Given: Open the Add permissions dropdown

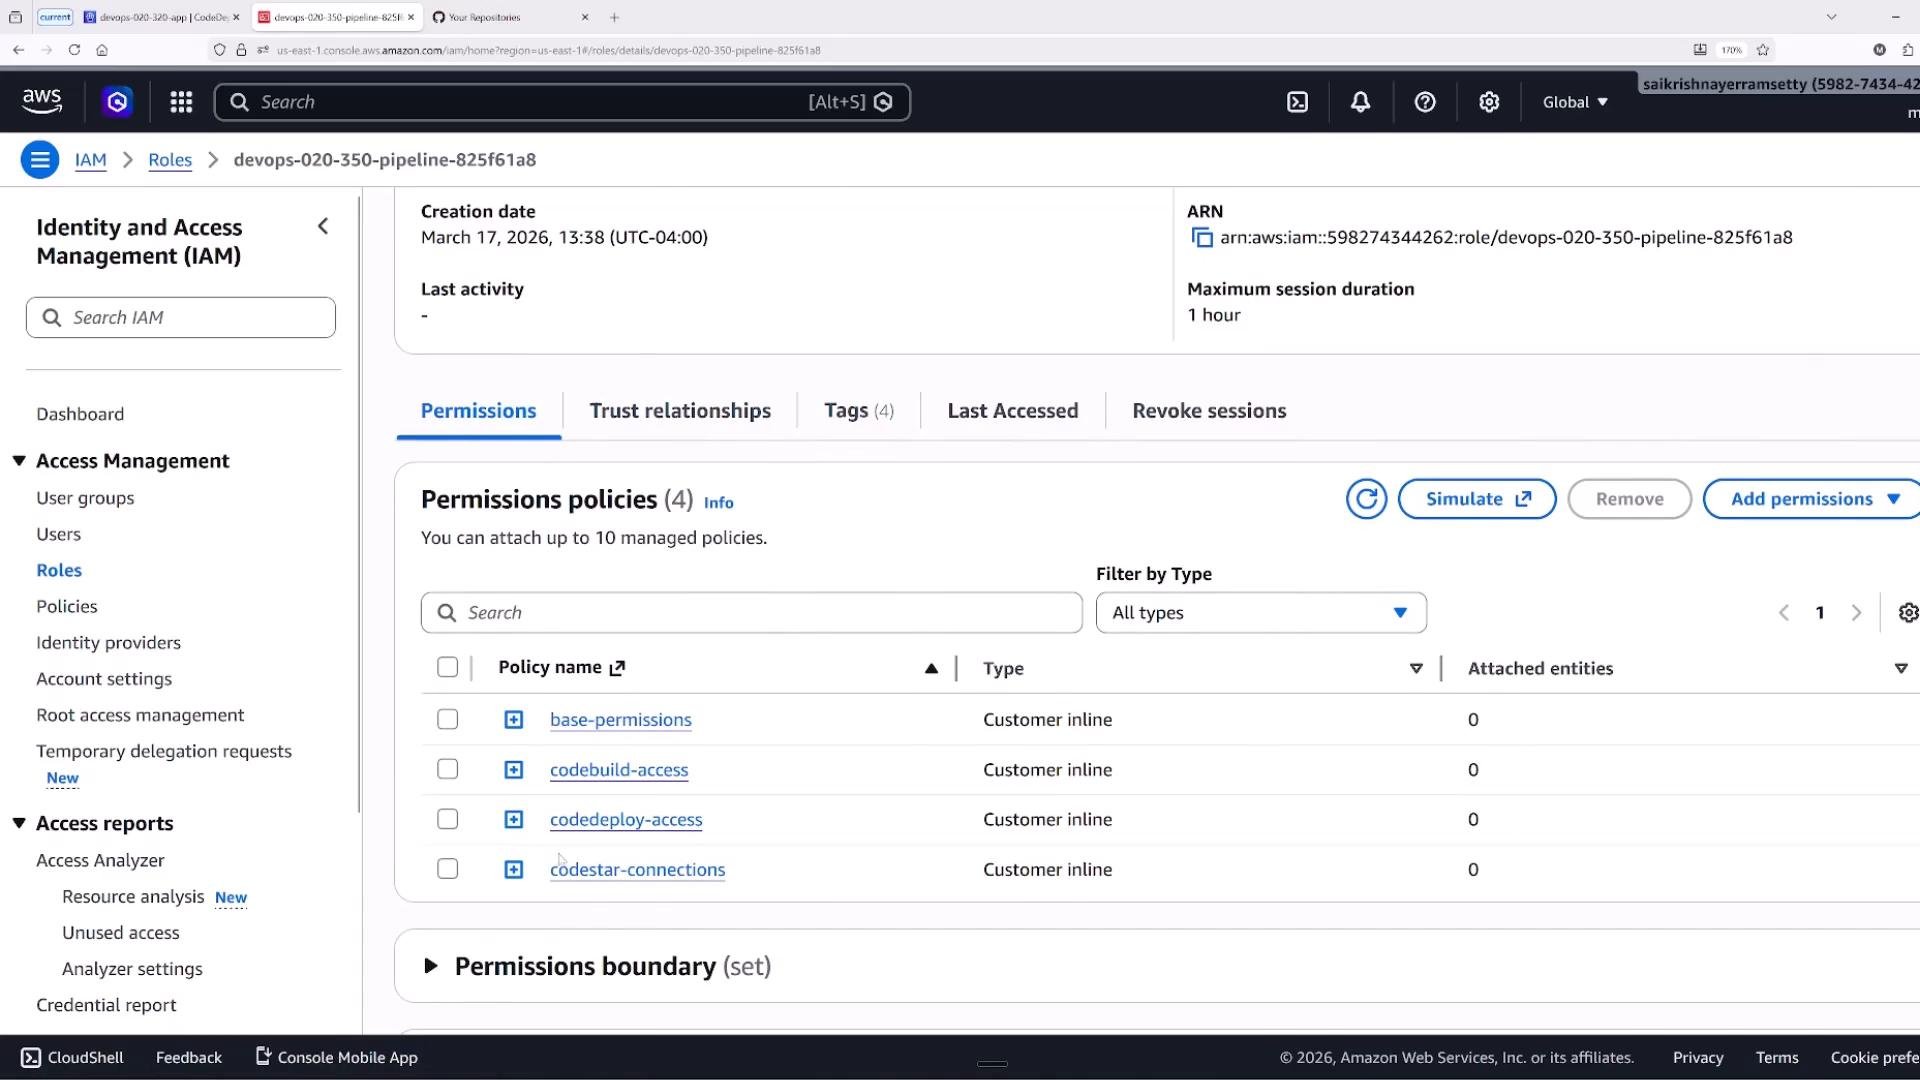Looking at the screenshot, I should point(1813,499).
